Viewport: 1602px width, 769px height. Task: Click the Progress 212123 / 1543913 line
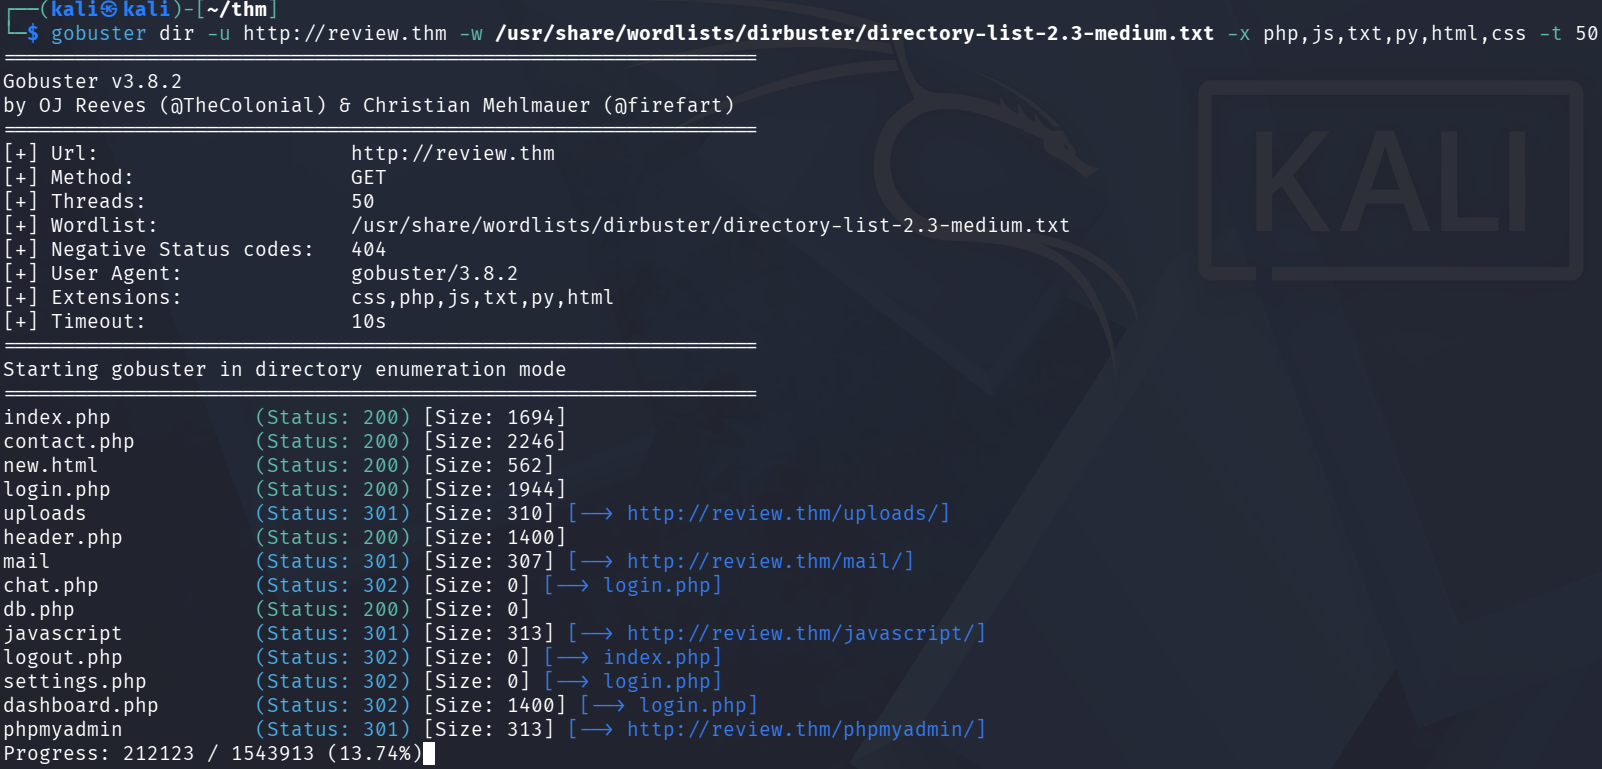213,753
